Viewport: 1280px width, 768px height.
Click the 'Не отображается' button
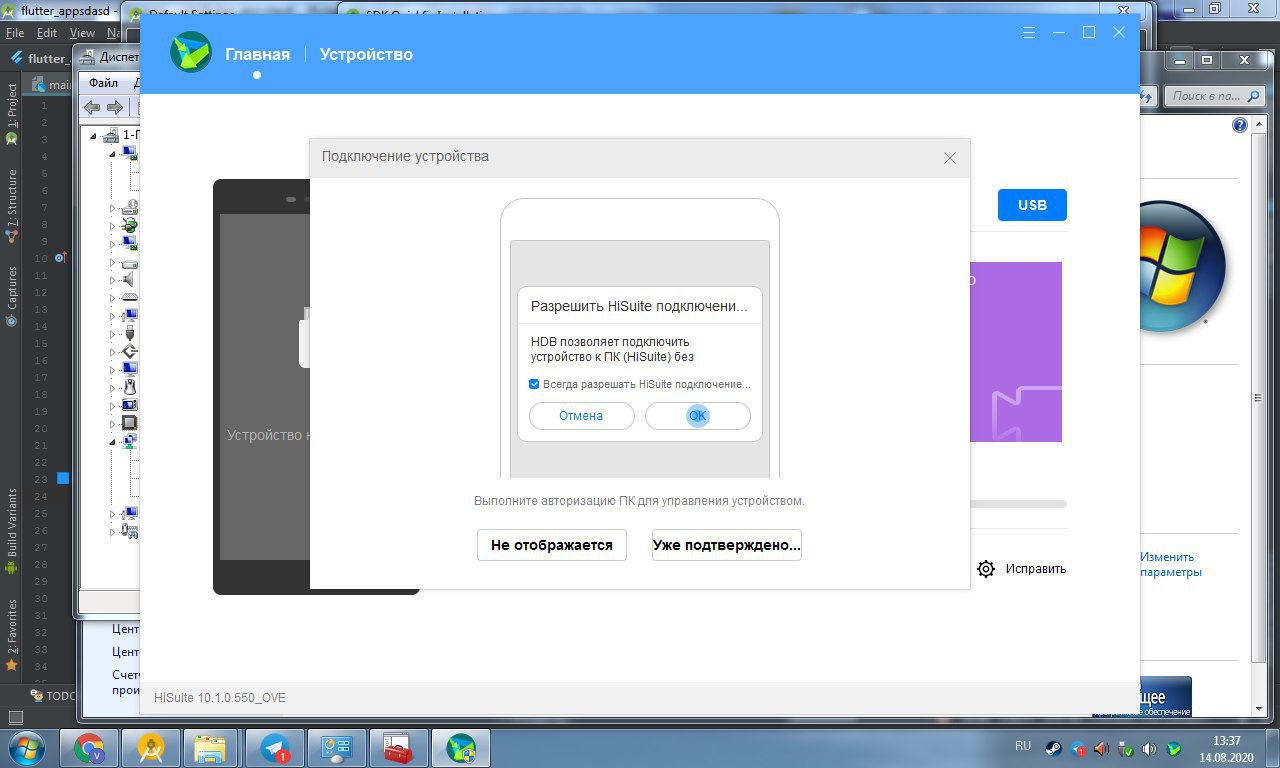[552, 545]
